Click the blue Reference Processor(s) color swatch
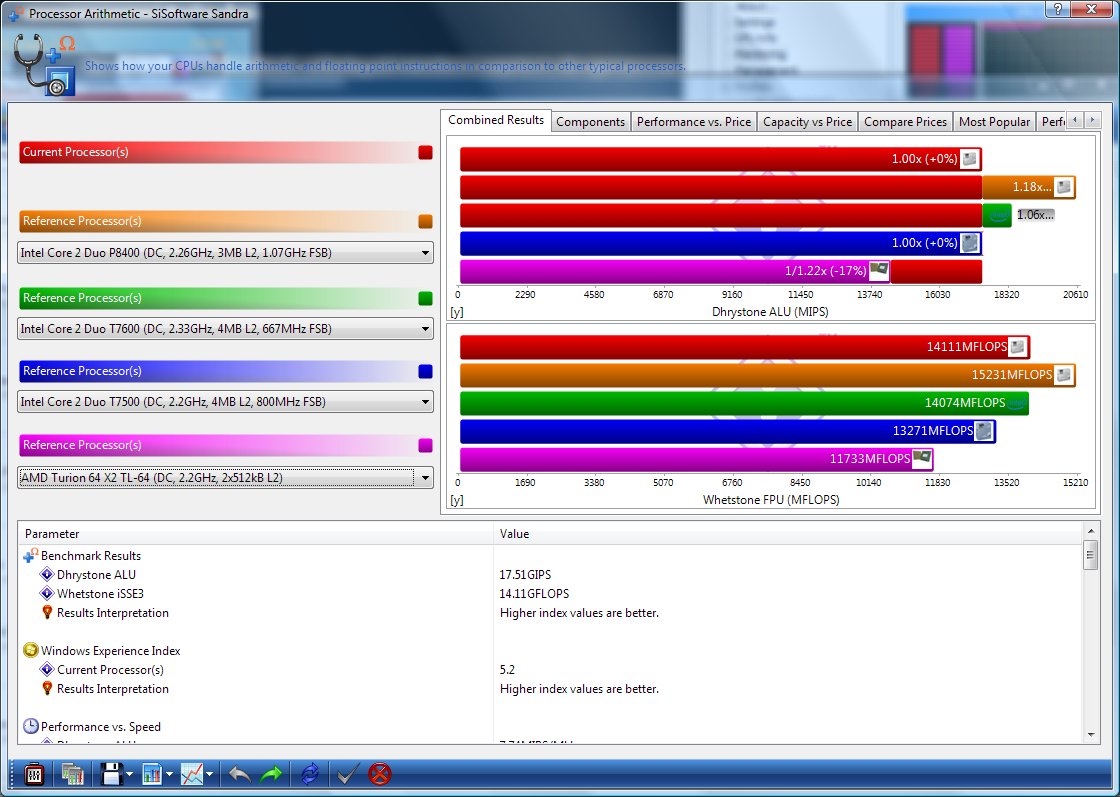 point(425,371)
